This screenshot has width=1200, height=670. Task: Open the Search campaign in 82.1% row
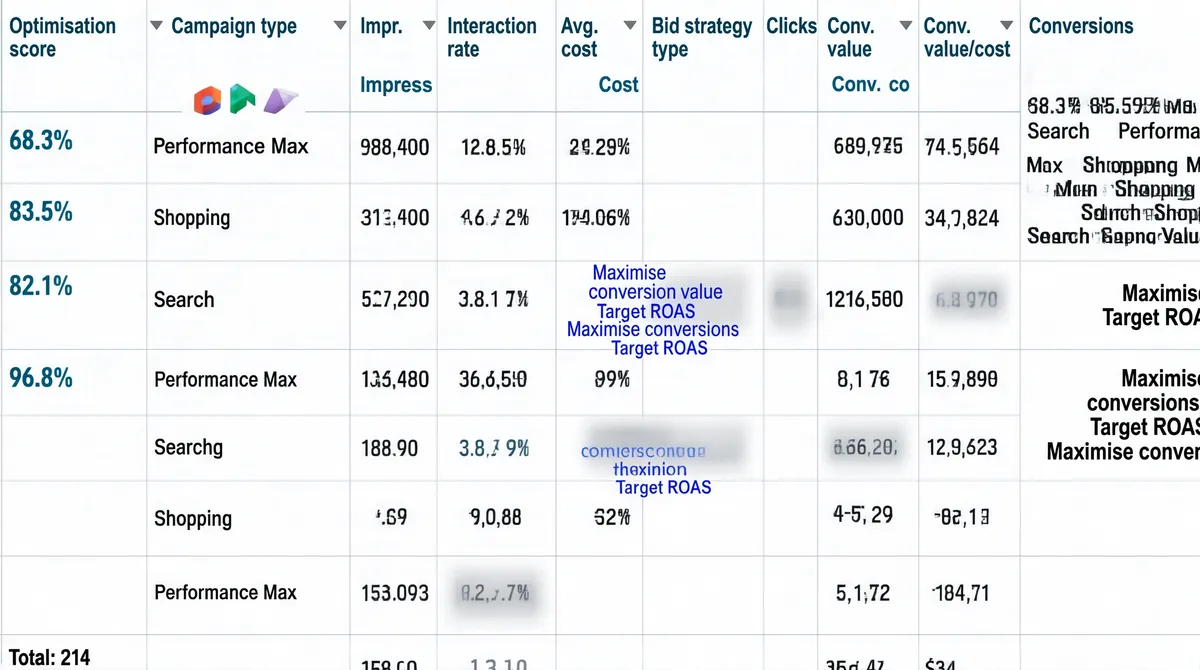(184, 299)
